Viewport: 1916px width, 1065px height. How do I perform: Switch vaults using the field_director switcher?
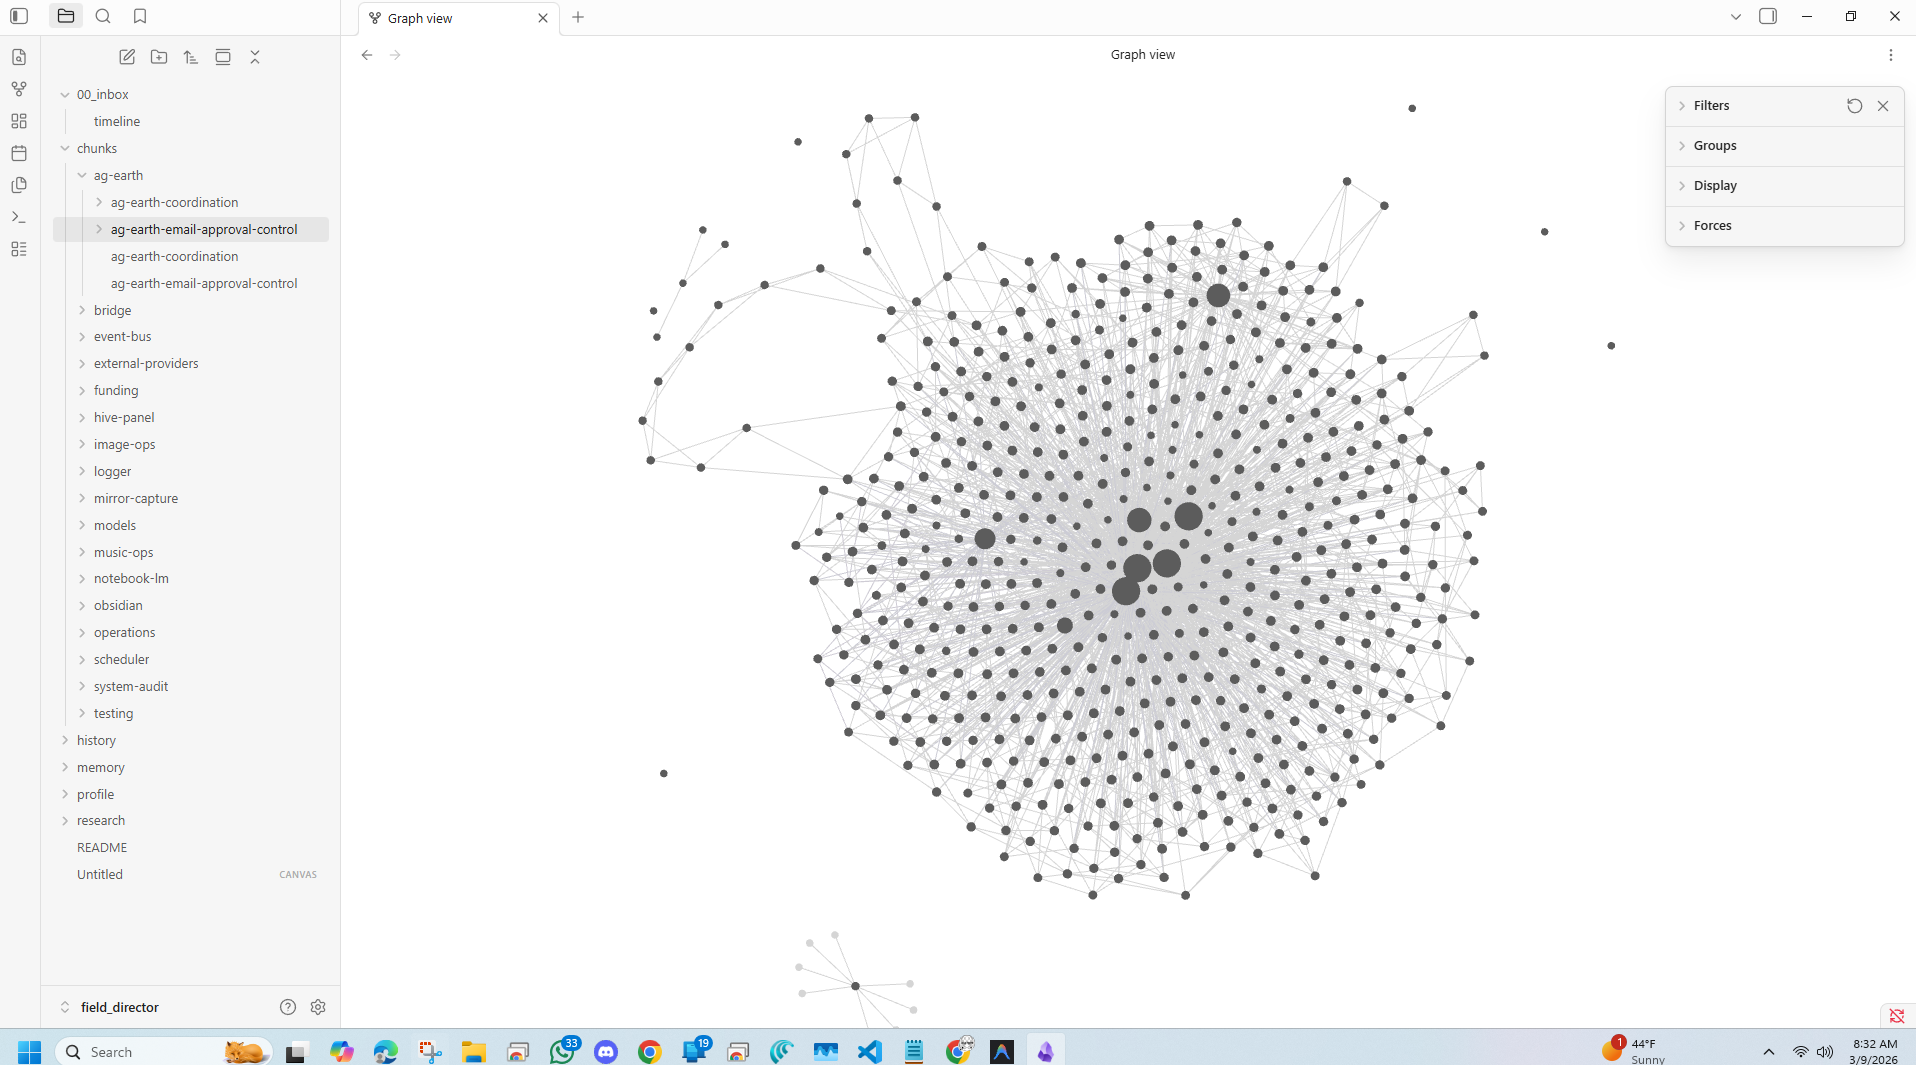119,1007
